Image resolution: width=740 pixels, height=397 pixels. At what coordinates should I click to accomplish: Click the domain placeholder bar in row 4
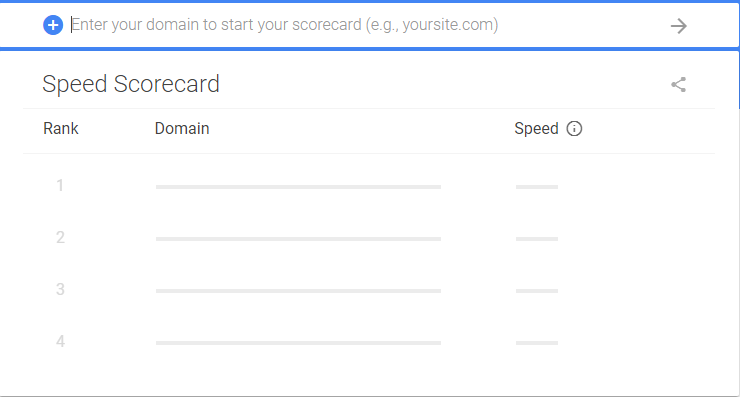(298, 343)
